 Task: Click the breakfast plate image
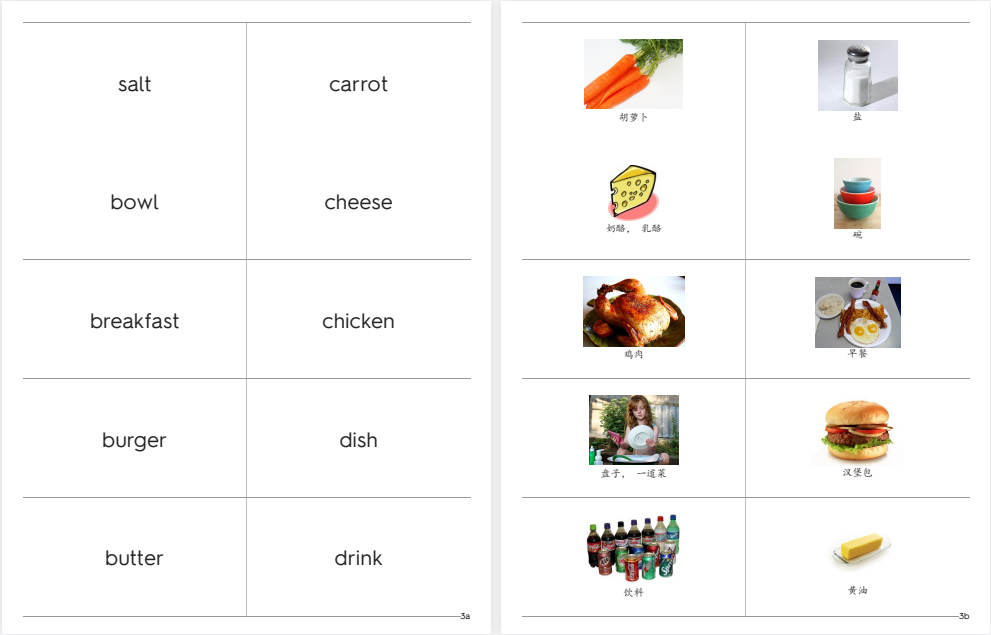click(x=858, y=312)
